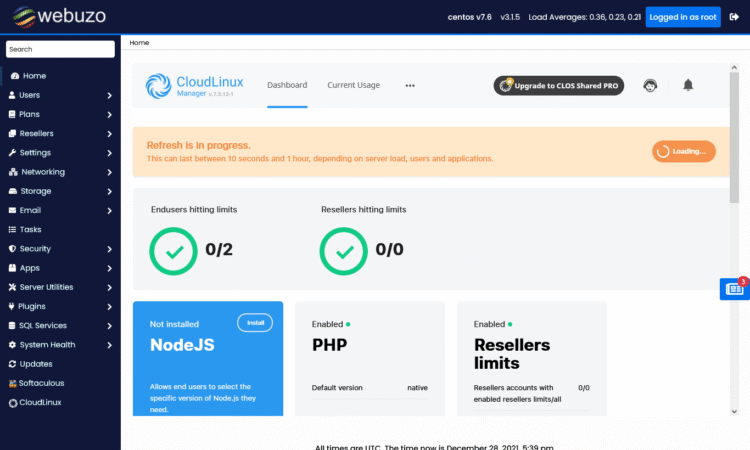Click the PHP card title
The image size is (750, 450).
(x=330, y=345)
